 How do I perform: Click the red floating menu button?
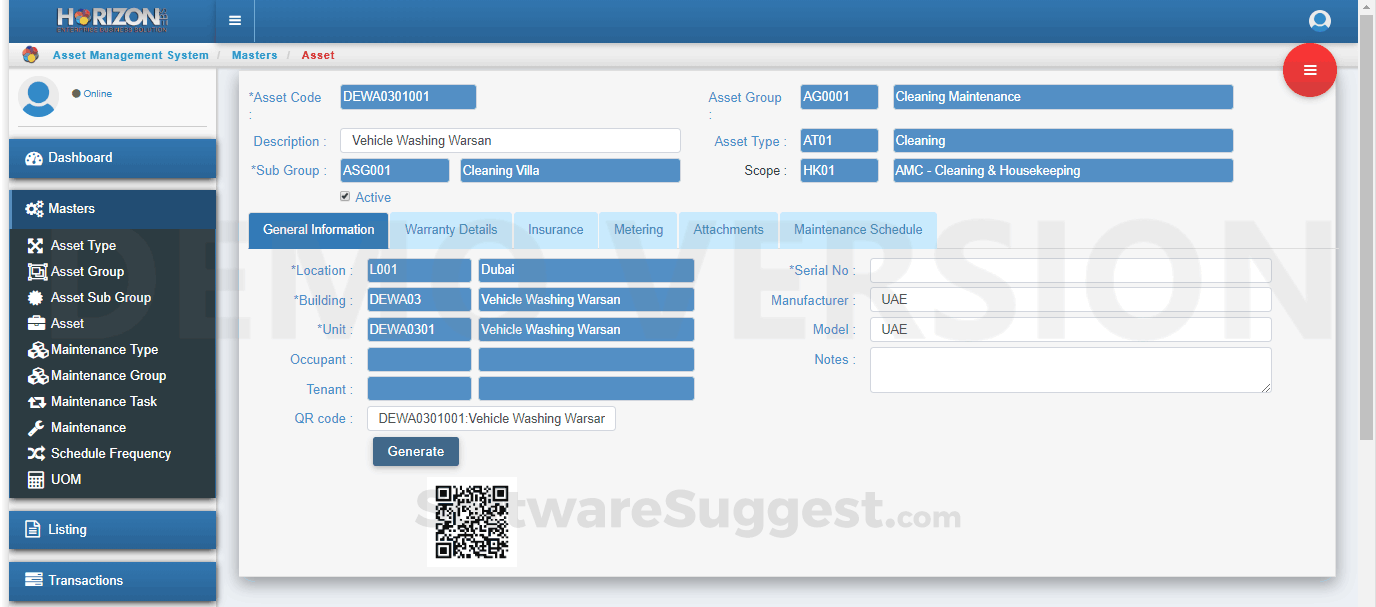(x=1310, y=70)
